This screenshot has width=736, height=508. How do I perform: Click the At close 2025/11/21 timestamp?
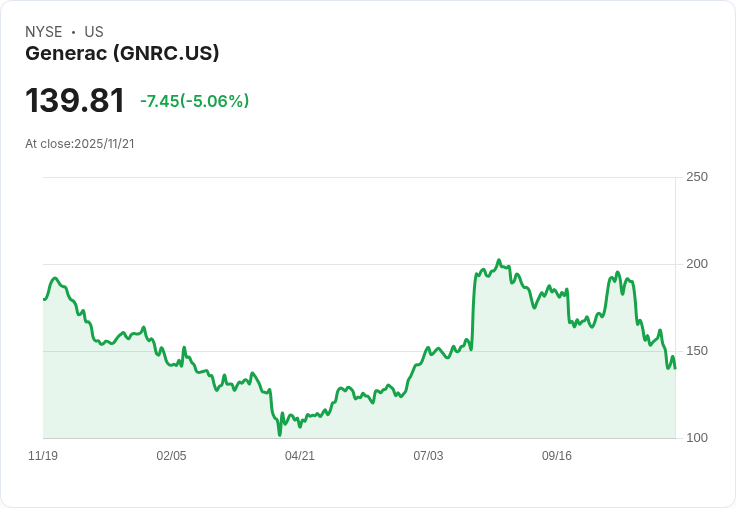click(80, 144)
